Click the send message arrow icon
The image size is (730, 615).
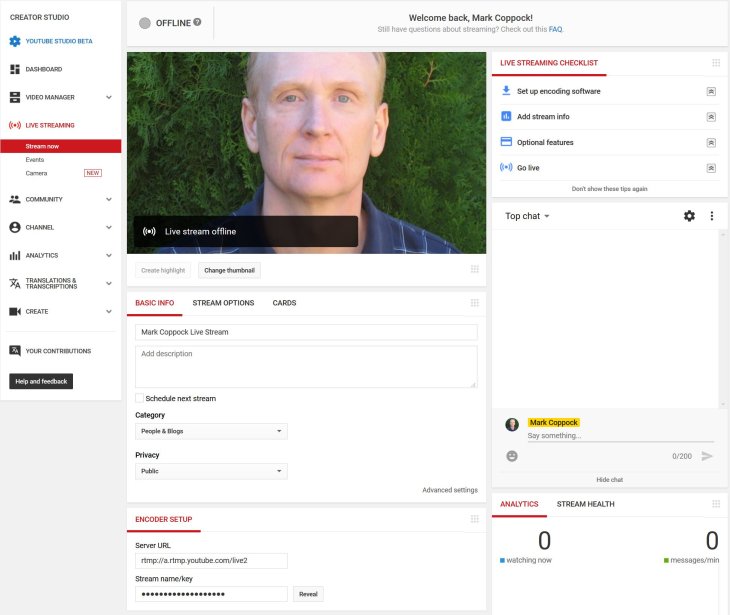point(707,456)
